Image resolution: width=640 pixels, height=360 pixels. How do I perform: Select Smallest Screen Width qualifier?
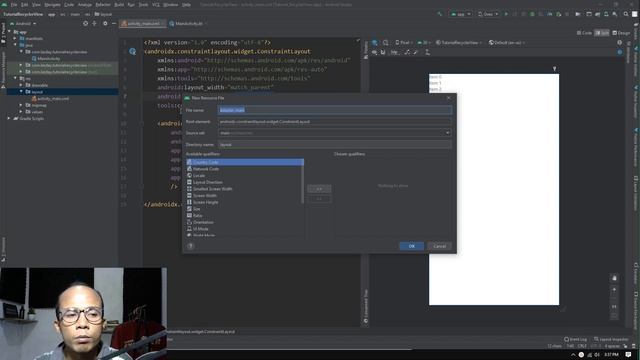point(245,189)
